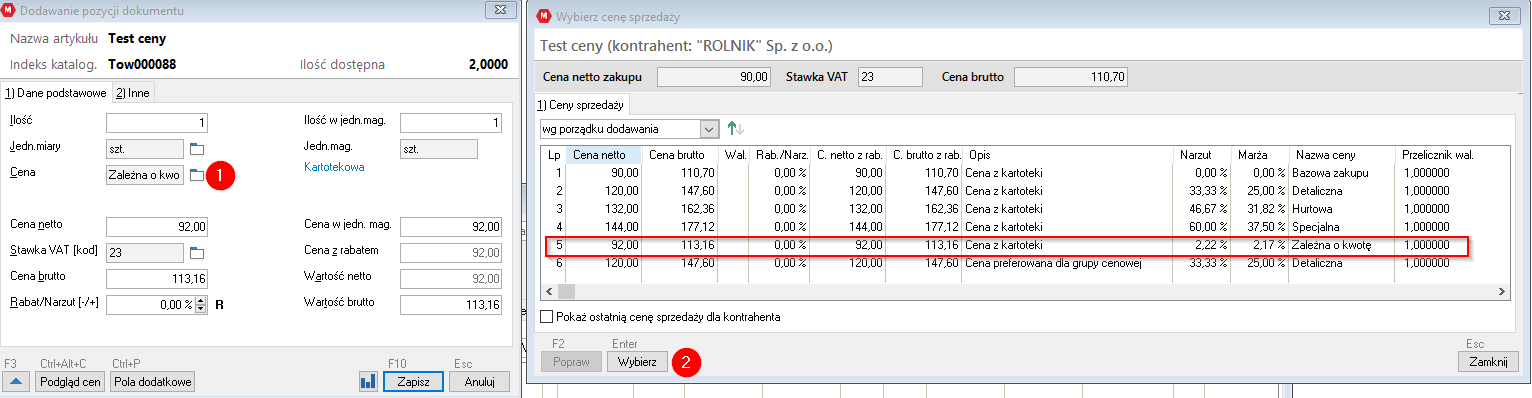Click the 'Marża' column header
The image size is (1532, 398).
pos(1261,155)
